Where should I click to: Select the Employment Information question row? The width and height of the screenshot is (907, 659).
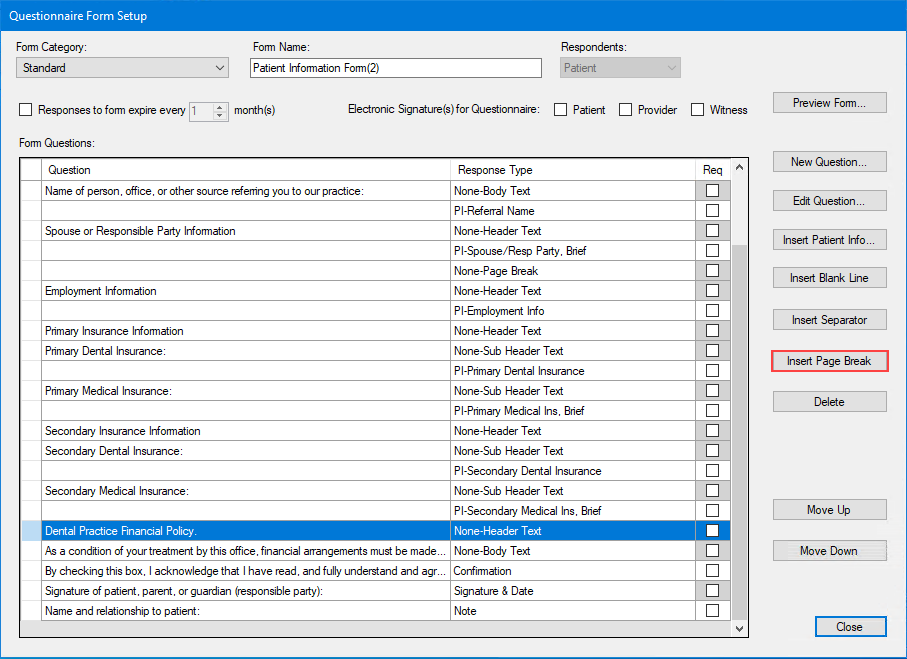pyautogui.click(x=245, y=291)
